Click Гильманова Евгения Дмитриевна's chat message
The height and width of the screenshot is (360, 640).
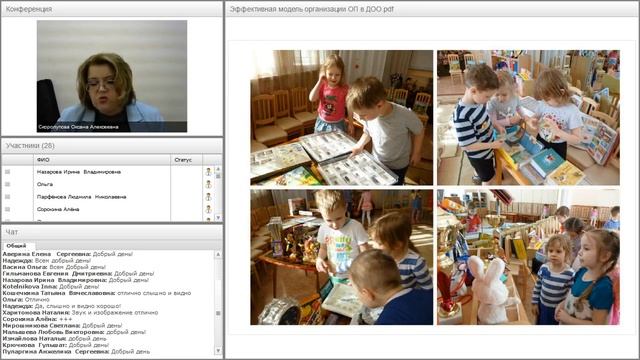click(78, 273)
